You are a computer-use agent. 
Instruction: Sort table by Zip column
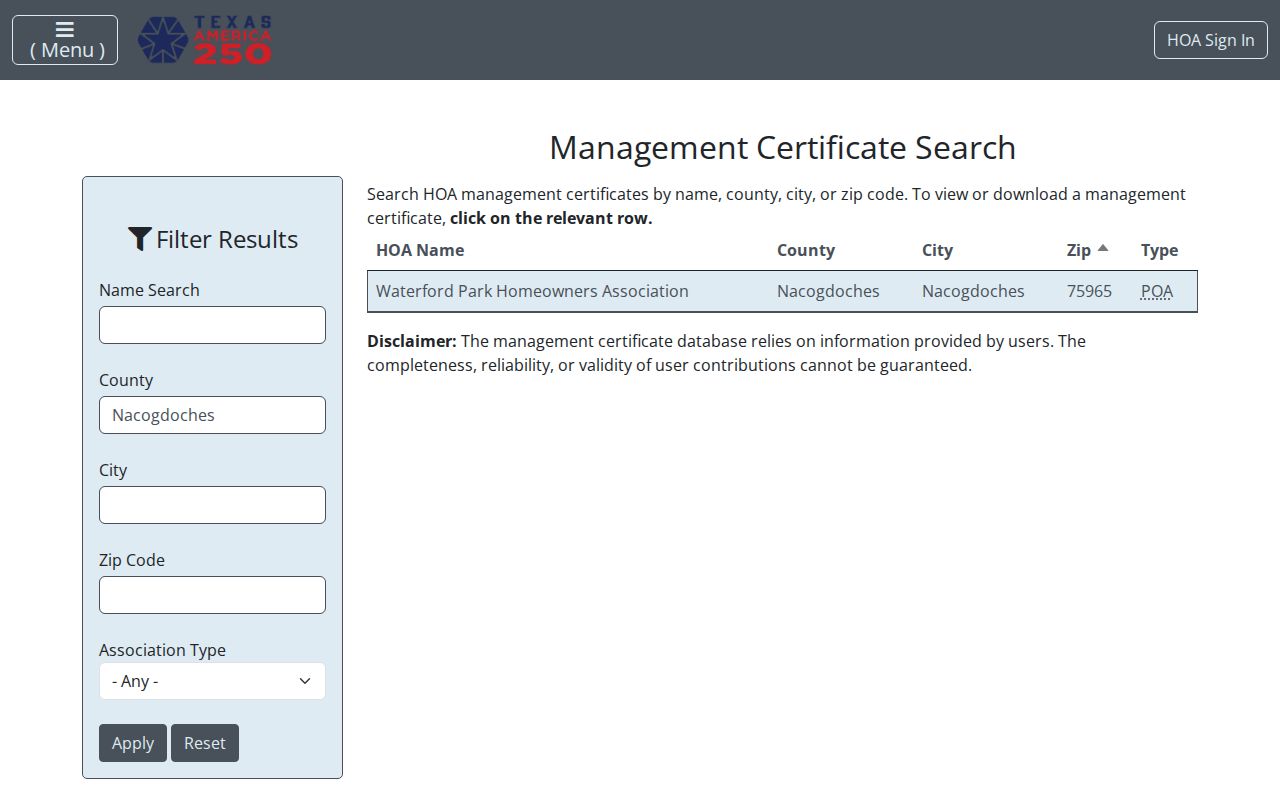(1079, 250)
